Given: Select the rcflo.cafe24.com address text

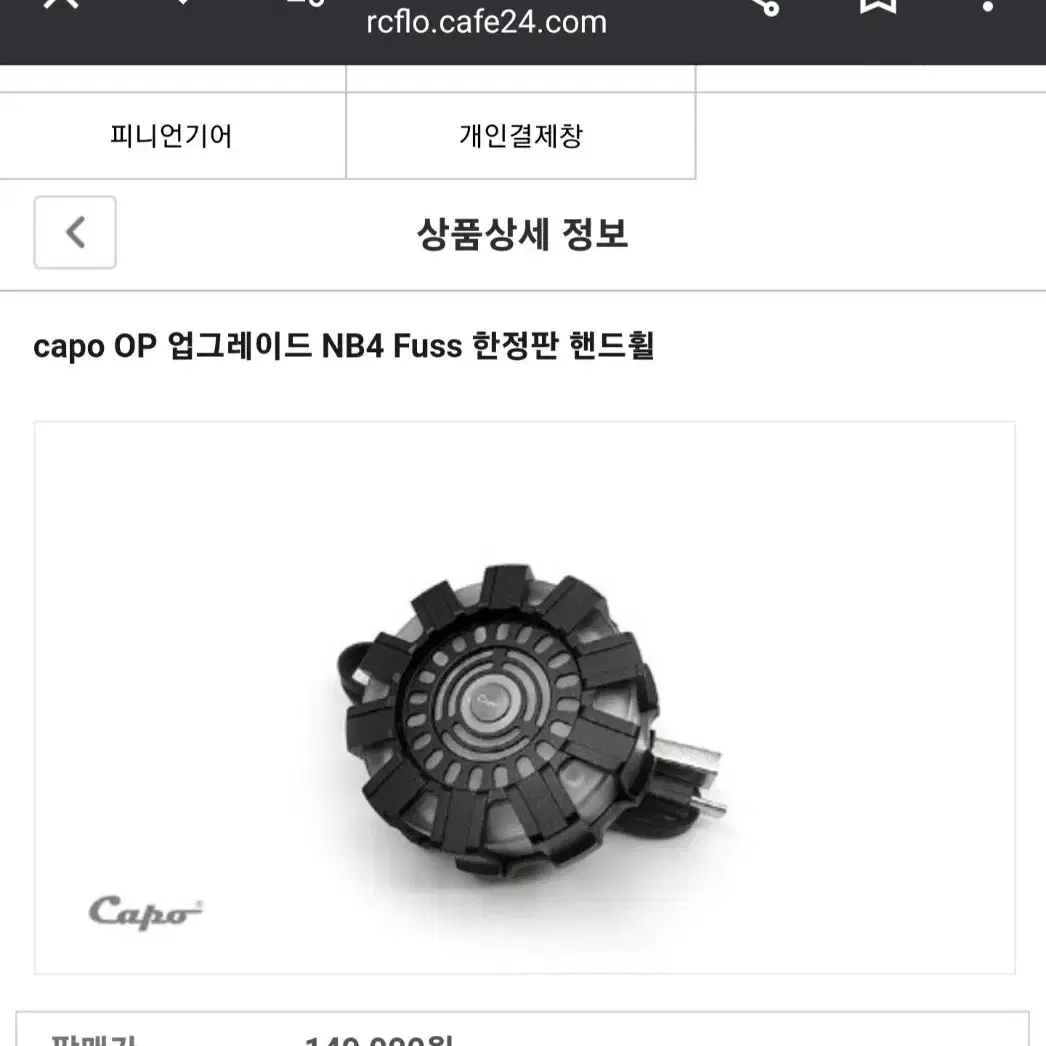Looking at the screenshot, I should (486, 23).
